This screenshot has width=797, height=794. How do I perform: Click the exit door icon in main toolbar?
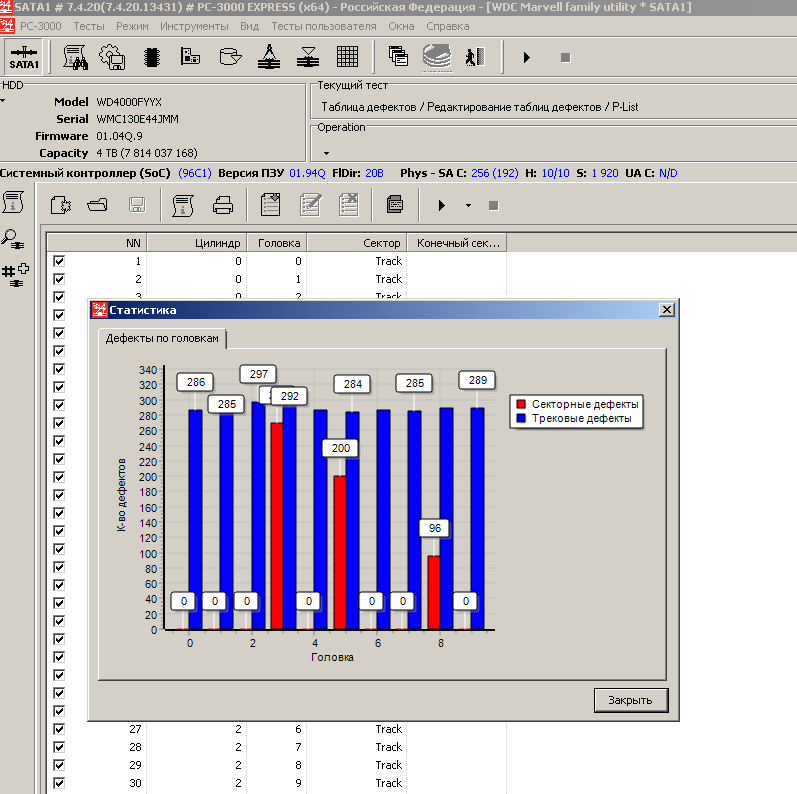point(474,57)
